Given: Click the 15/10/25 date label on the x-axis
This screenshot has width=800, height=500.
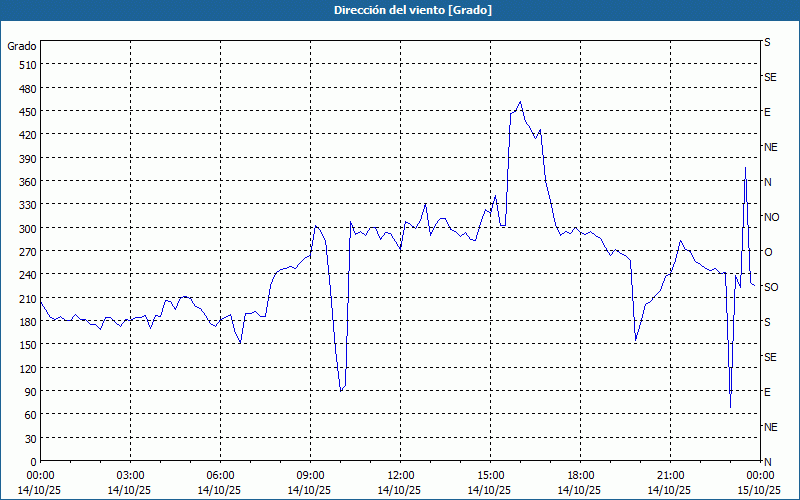Looking at the screenshot, I should click(x=758, y=490).
